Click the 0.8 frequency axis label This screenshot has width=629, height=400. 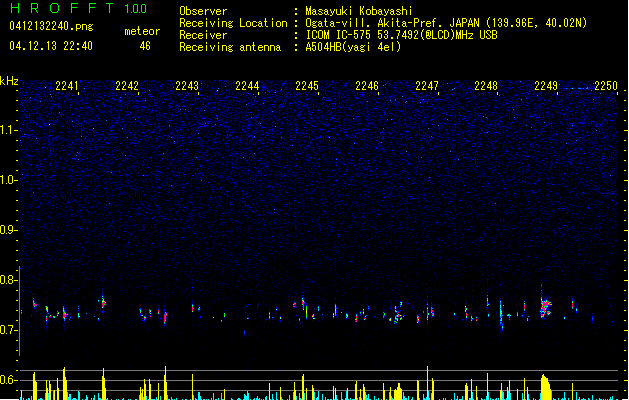click(8, 280)
